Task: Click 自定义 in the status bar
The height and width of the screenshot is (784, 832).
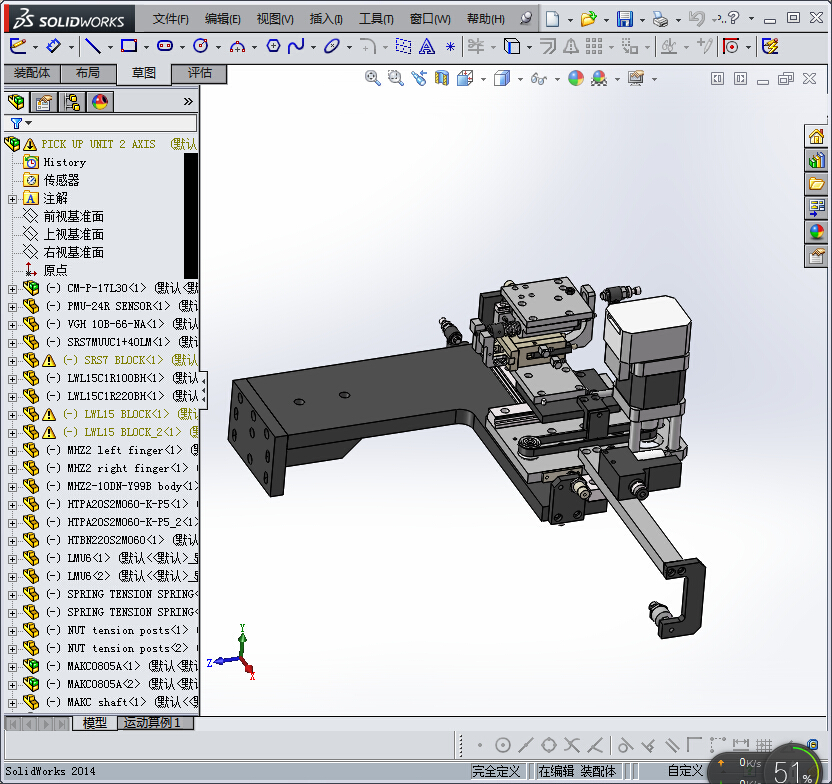Action: pyautogui.click(x=686, y=771)
